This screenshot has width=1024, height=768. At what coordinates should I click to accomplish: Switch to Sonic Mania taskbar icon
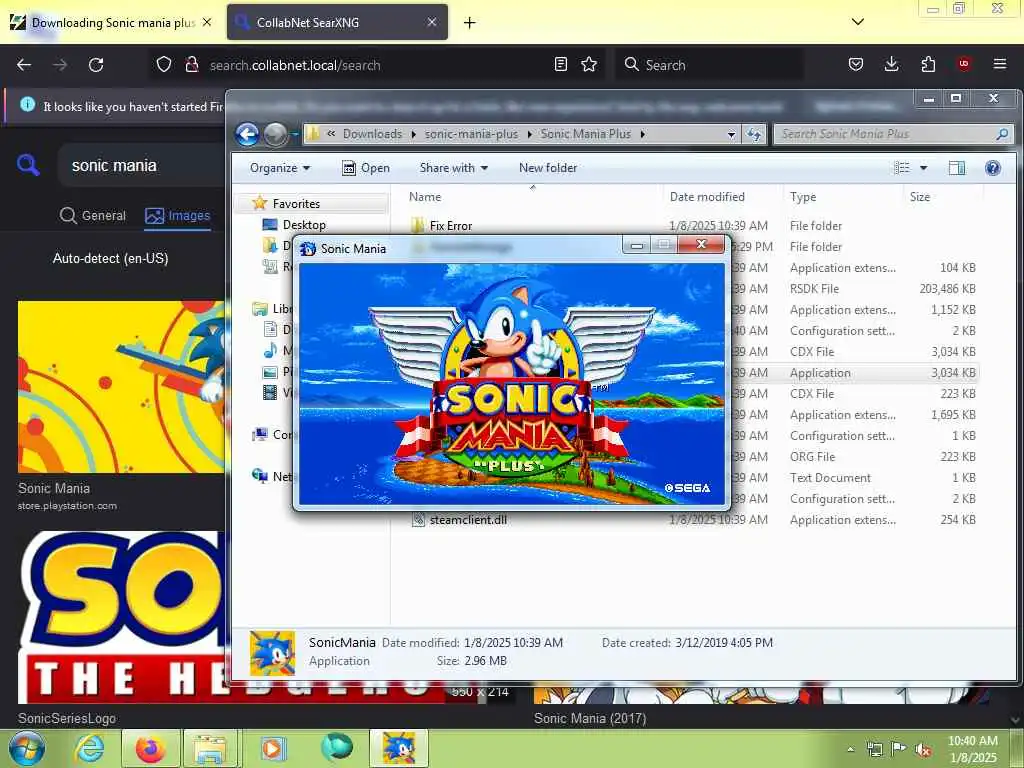[398, 748]
